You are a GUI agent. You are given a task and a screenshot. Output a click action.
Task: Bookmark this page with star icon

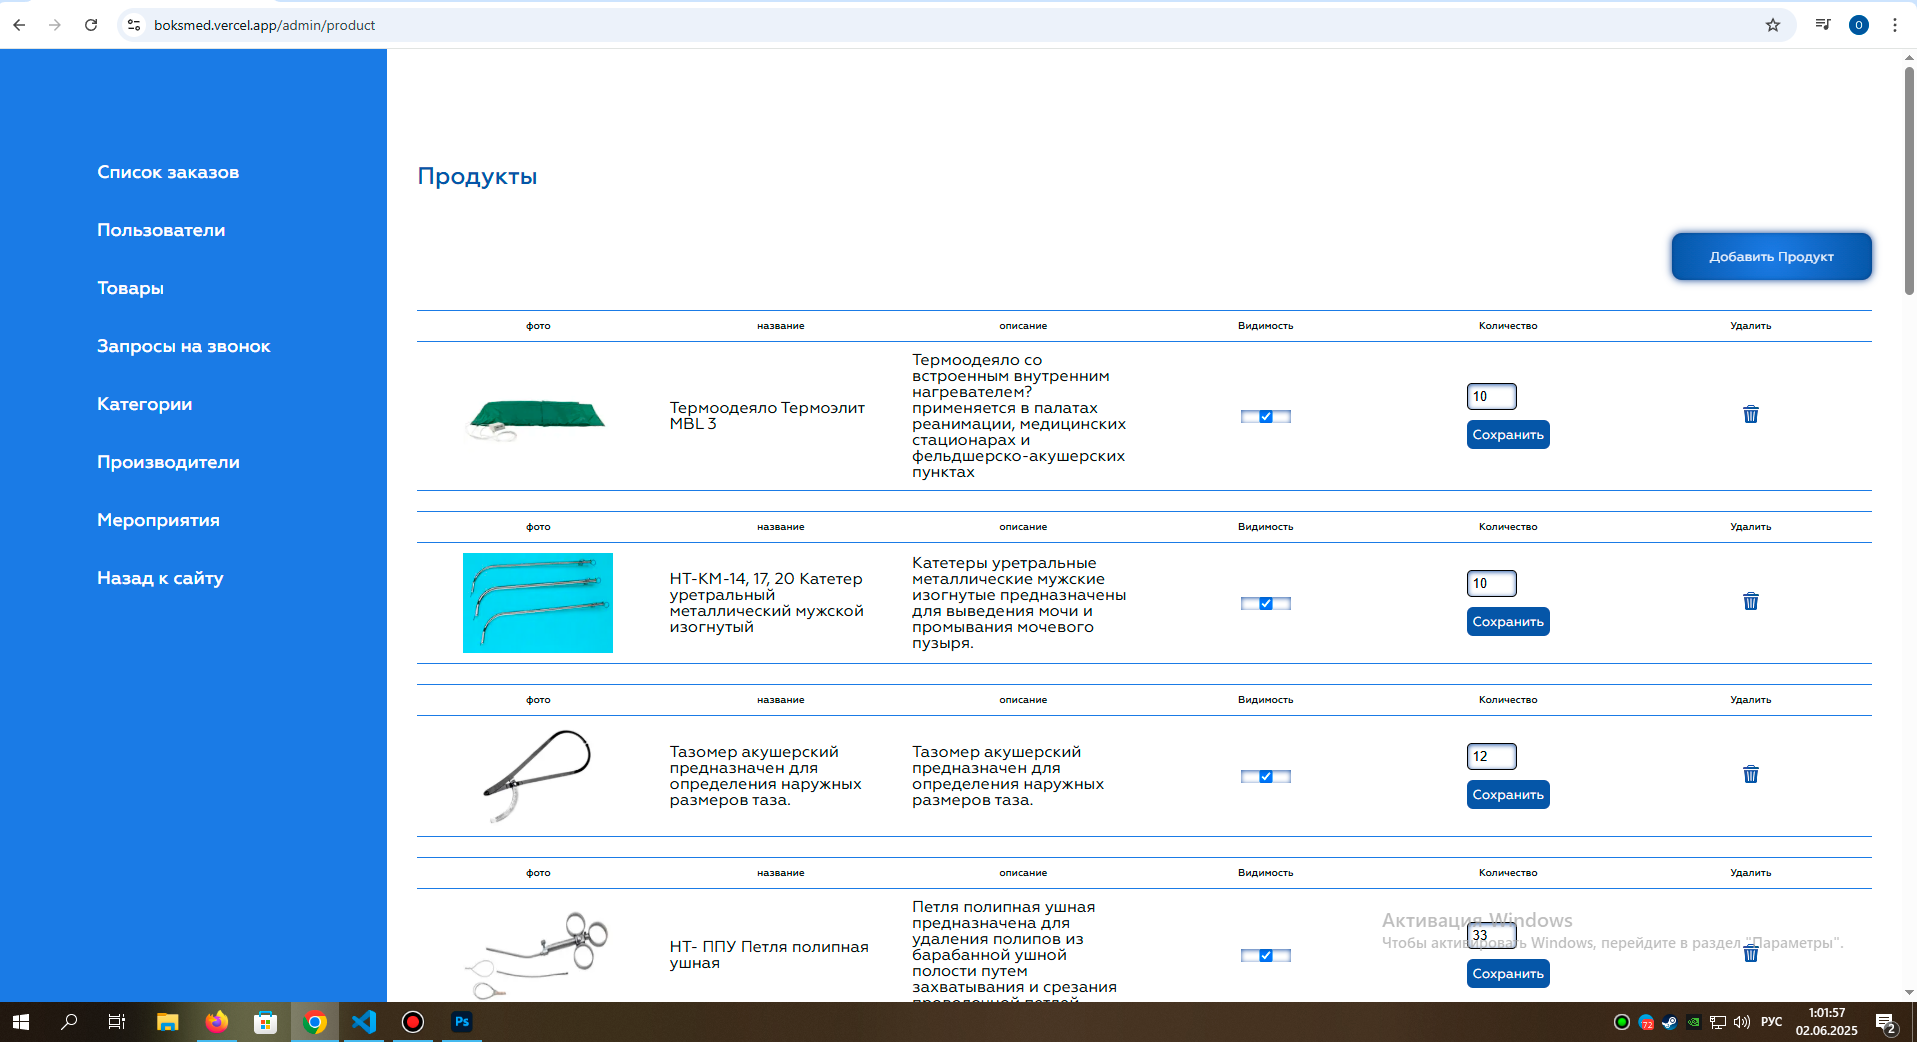point(1772,25)
